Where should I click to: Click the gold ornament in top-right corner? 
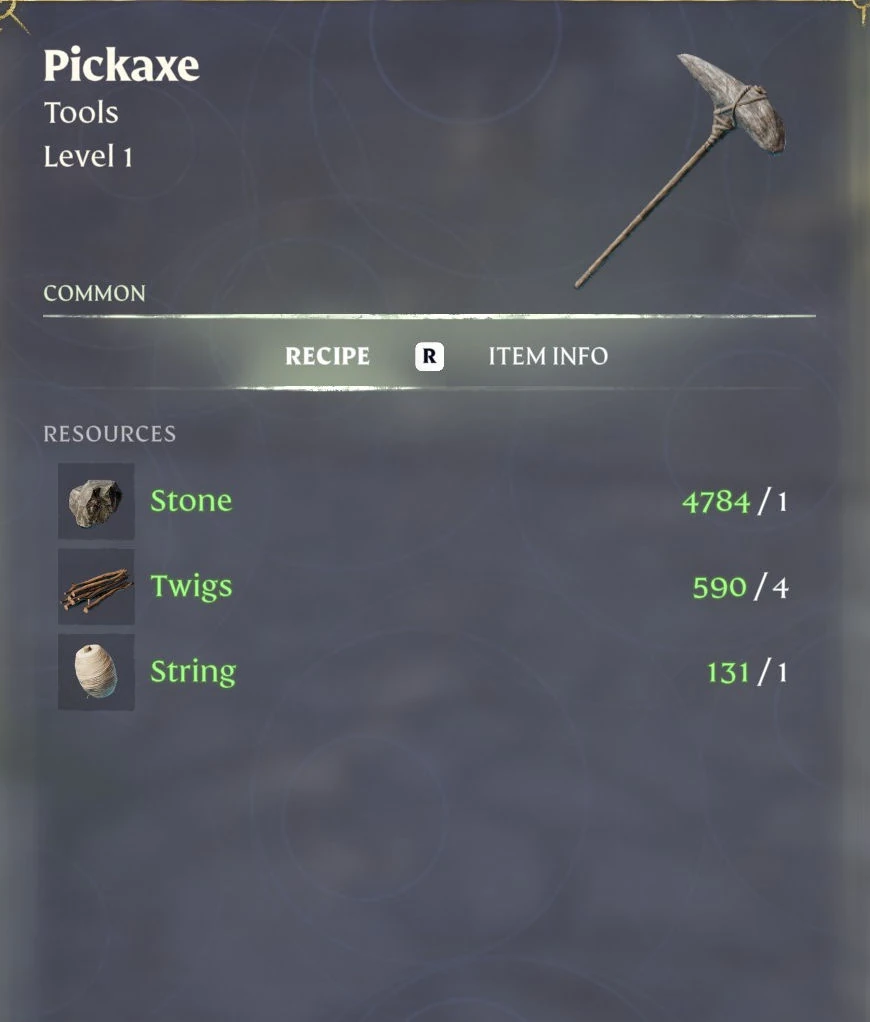[860, 12]
